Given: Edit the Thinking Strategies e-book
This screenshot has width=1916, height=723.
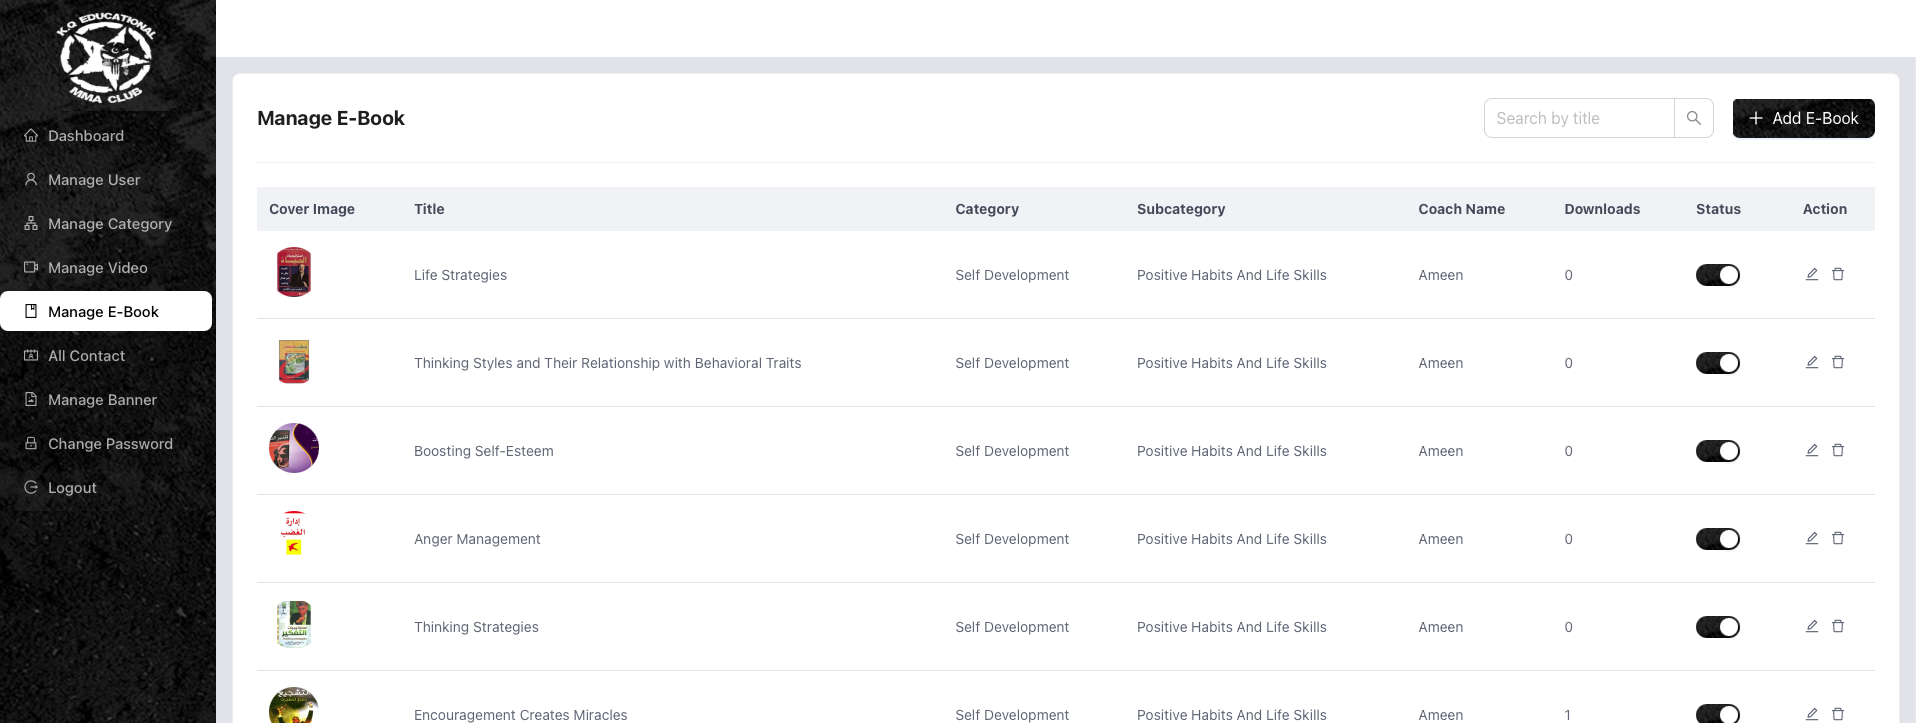Looking at the screenshot, I should [x=1811, y=626].
